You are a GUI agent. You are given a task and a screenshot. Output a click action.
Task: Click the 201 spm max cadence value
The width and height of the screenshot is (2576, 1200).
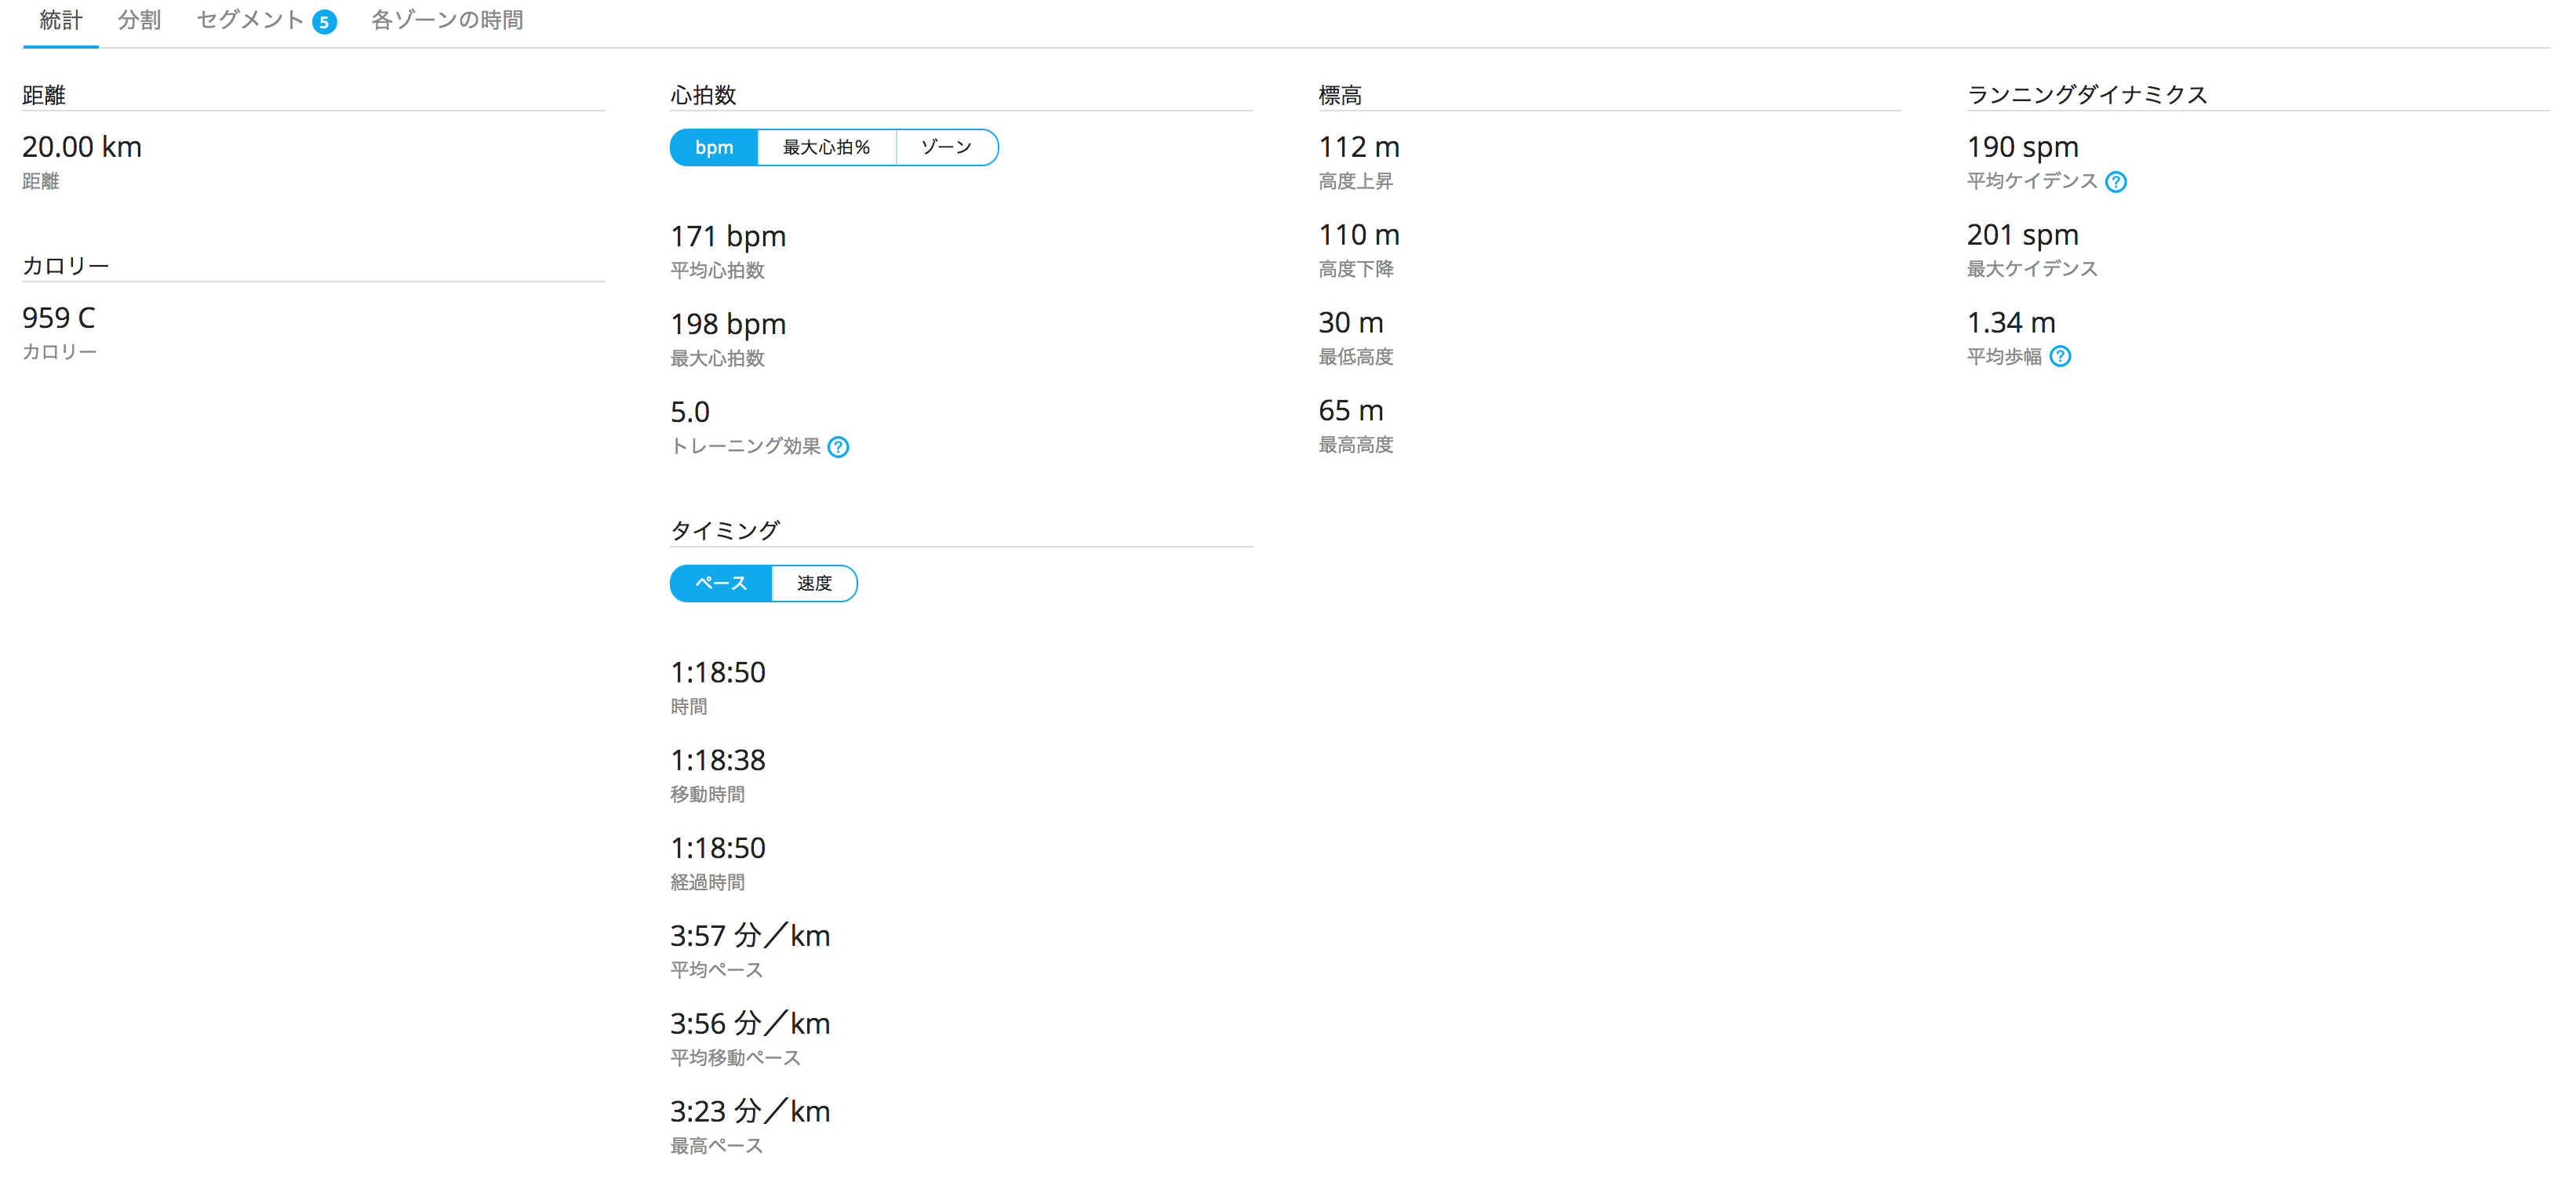pyautogui.click(x=2023, y=235)
